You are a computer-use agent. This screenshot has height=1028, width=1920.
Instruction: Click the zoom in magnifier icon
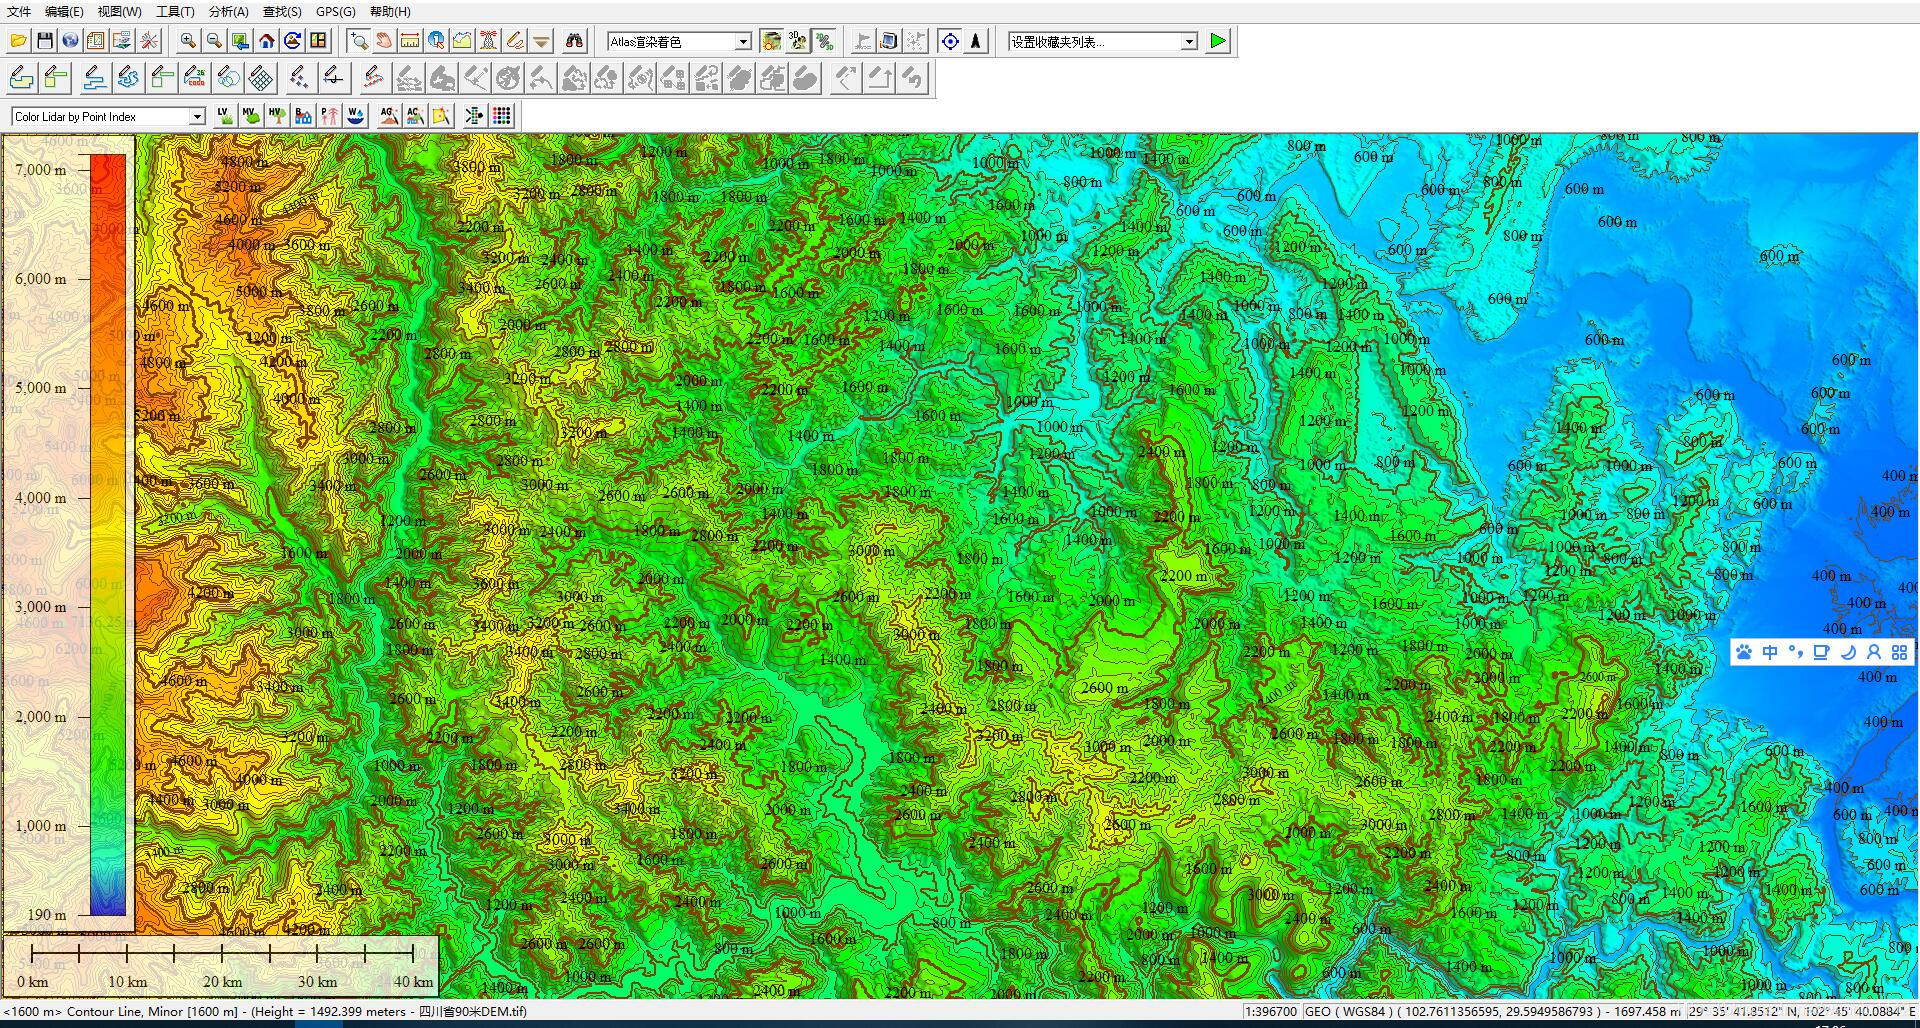coord(188,41)
